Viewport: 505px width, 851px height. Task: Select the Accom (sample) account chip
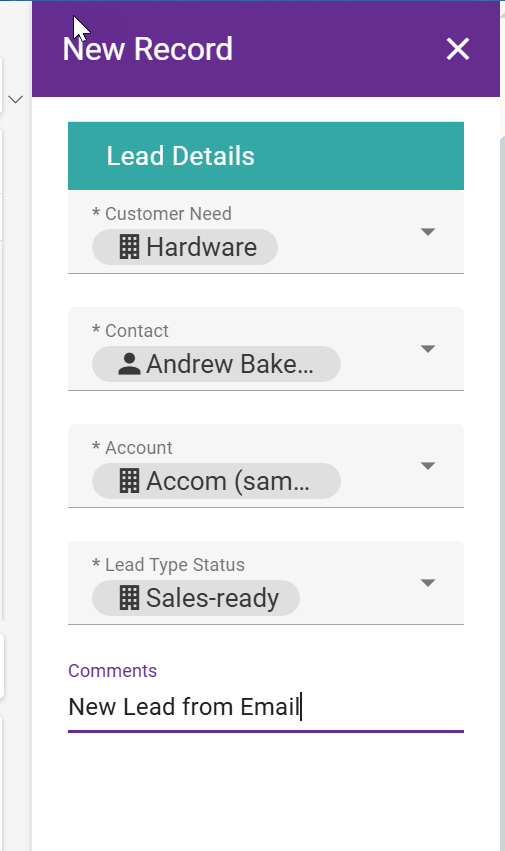(216, 481)
